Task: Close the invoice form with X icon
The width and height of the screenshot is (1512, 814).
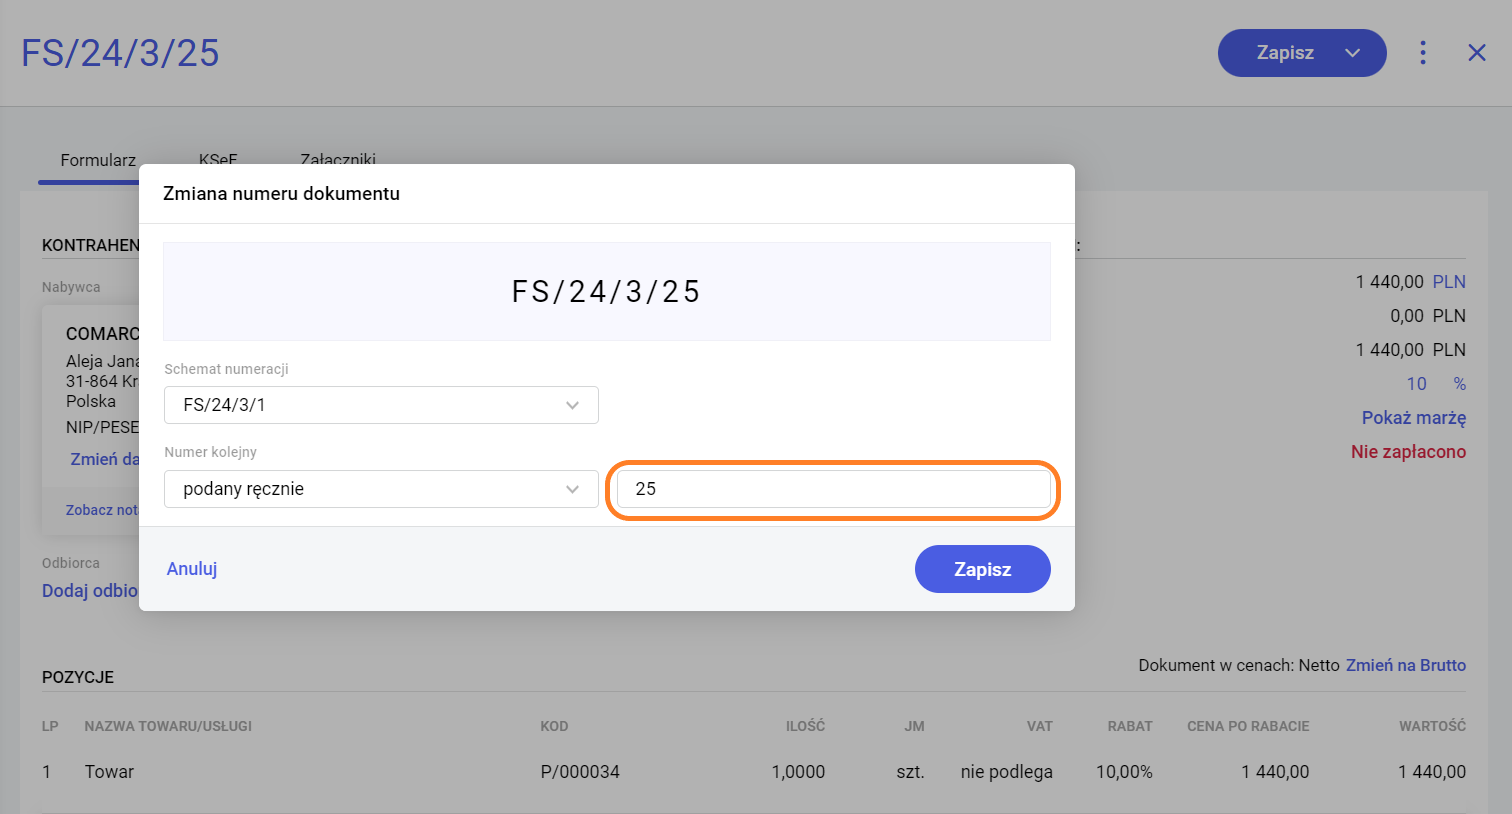Action: (x=1477, y=53)
